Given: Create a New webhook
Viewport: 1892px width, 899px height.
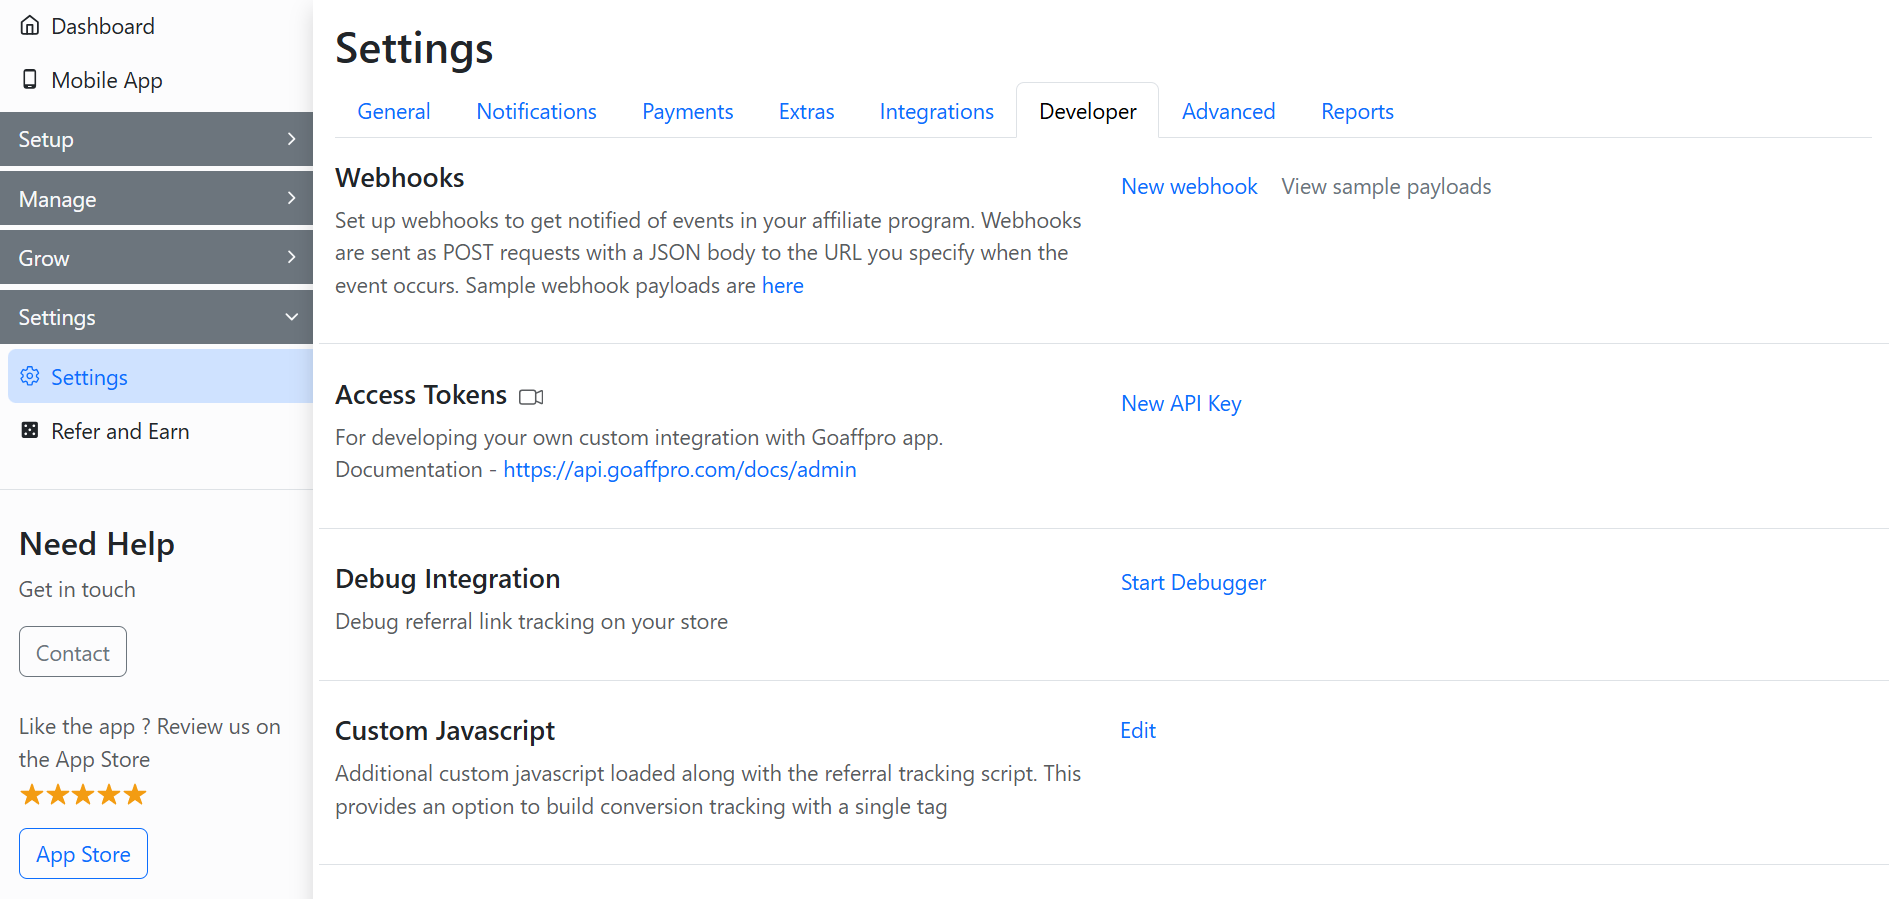Looking at the screenshot, I should click(1189, 187).
